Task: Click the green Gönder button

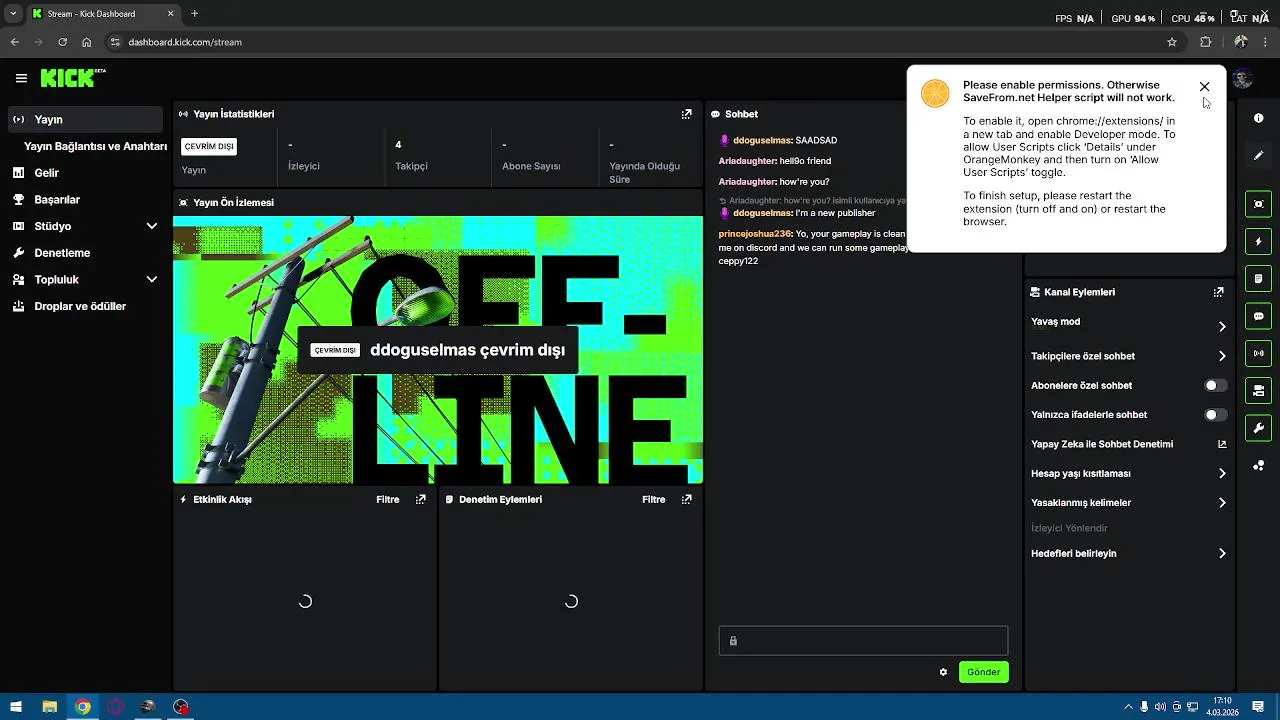Action: tap(983, 672)
